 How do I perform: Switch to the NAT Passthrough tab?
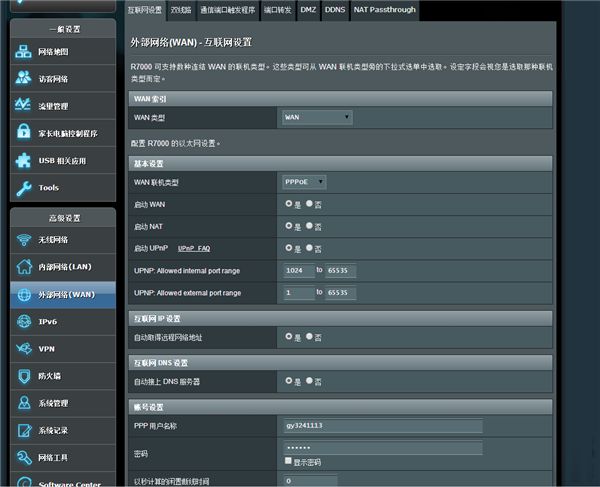point(383,10)
